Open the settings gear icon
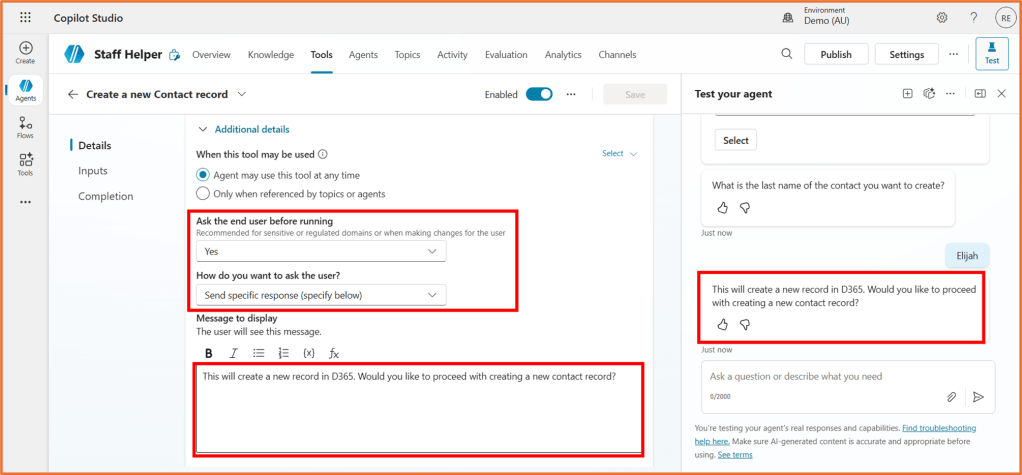Viewport: 1022px width, 475px height. click(942, 18)
